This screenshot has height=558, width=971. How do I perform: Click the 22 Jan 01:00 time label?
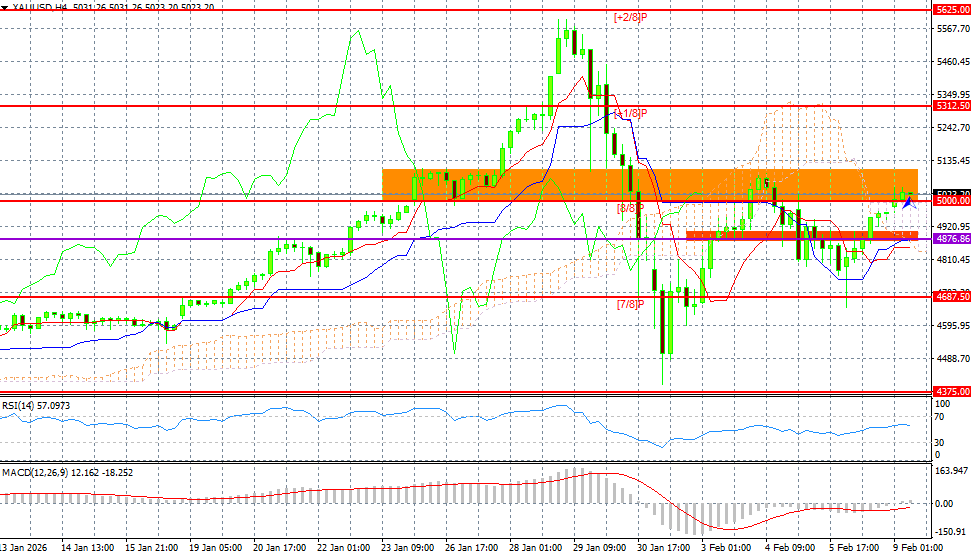coord(344,548)
